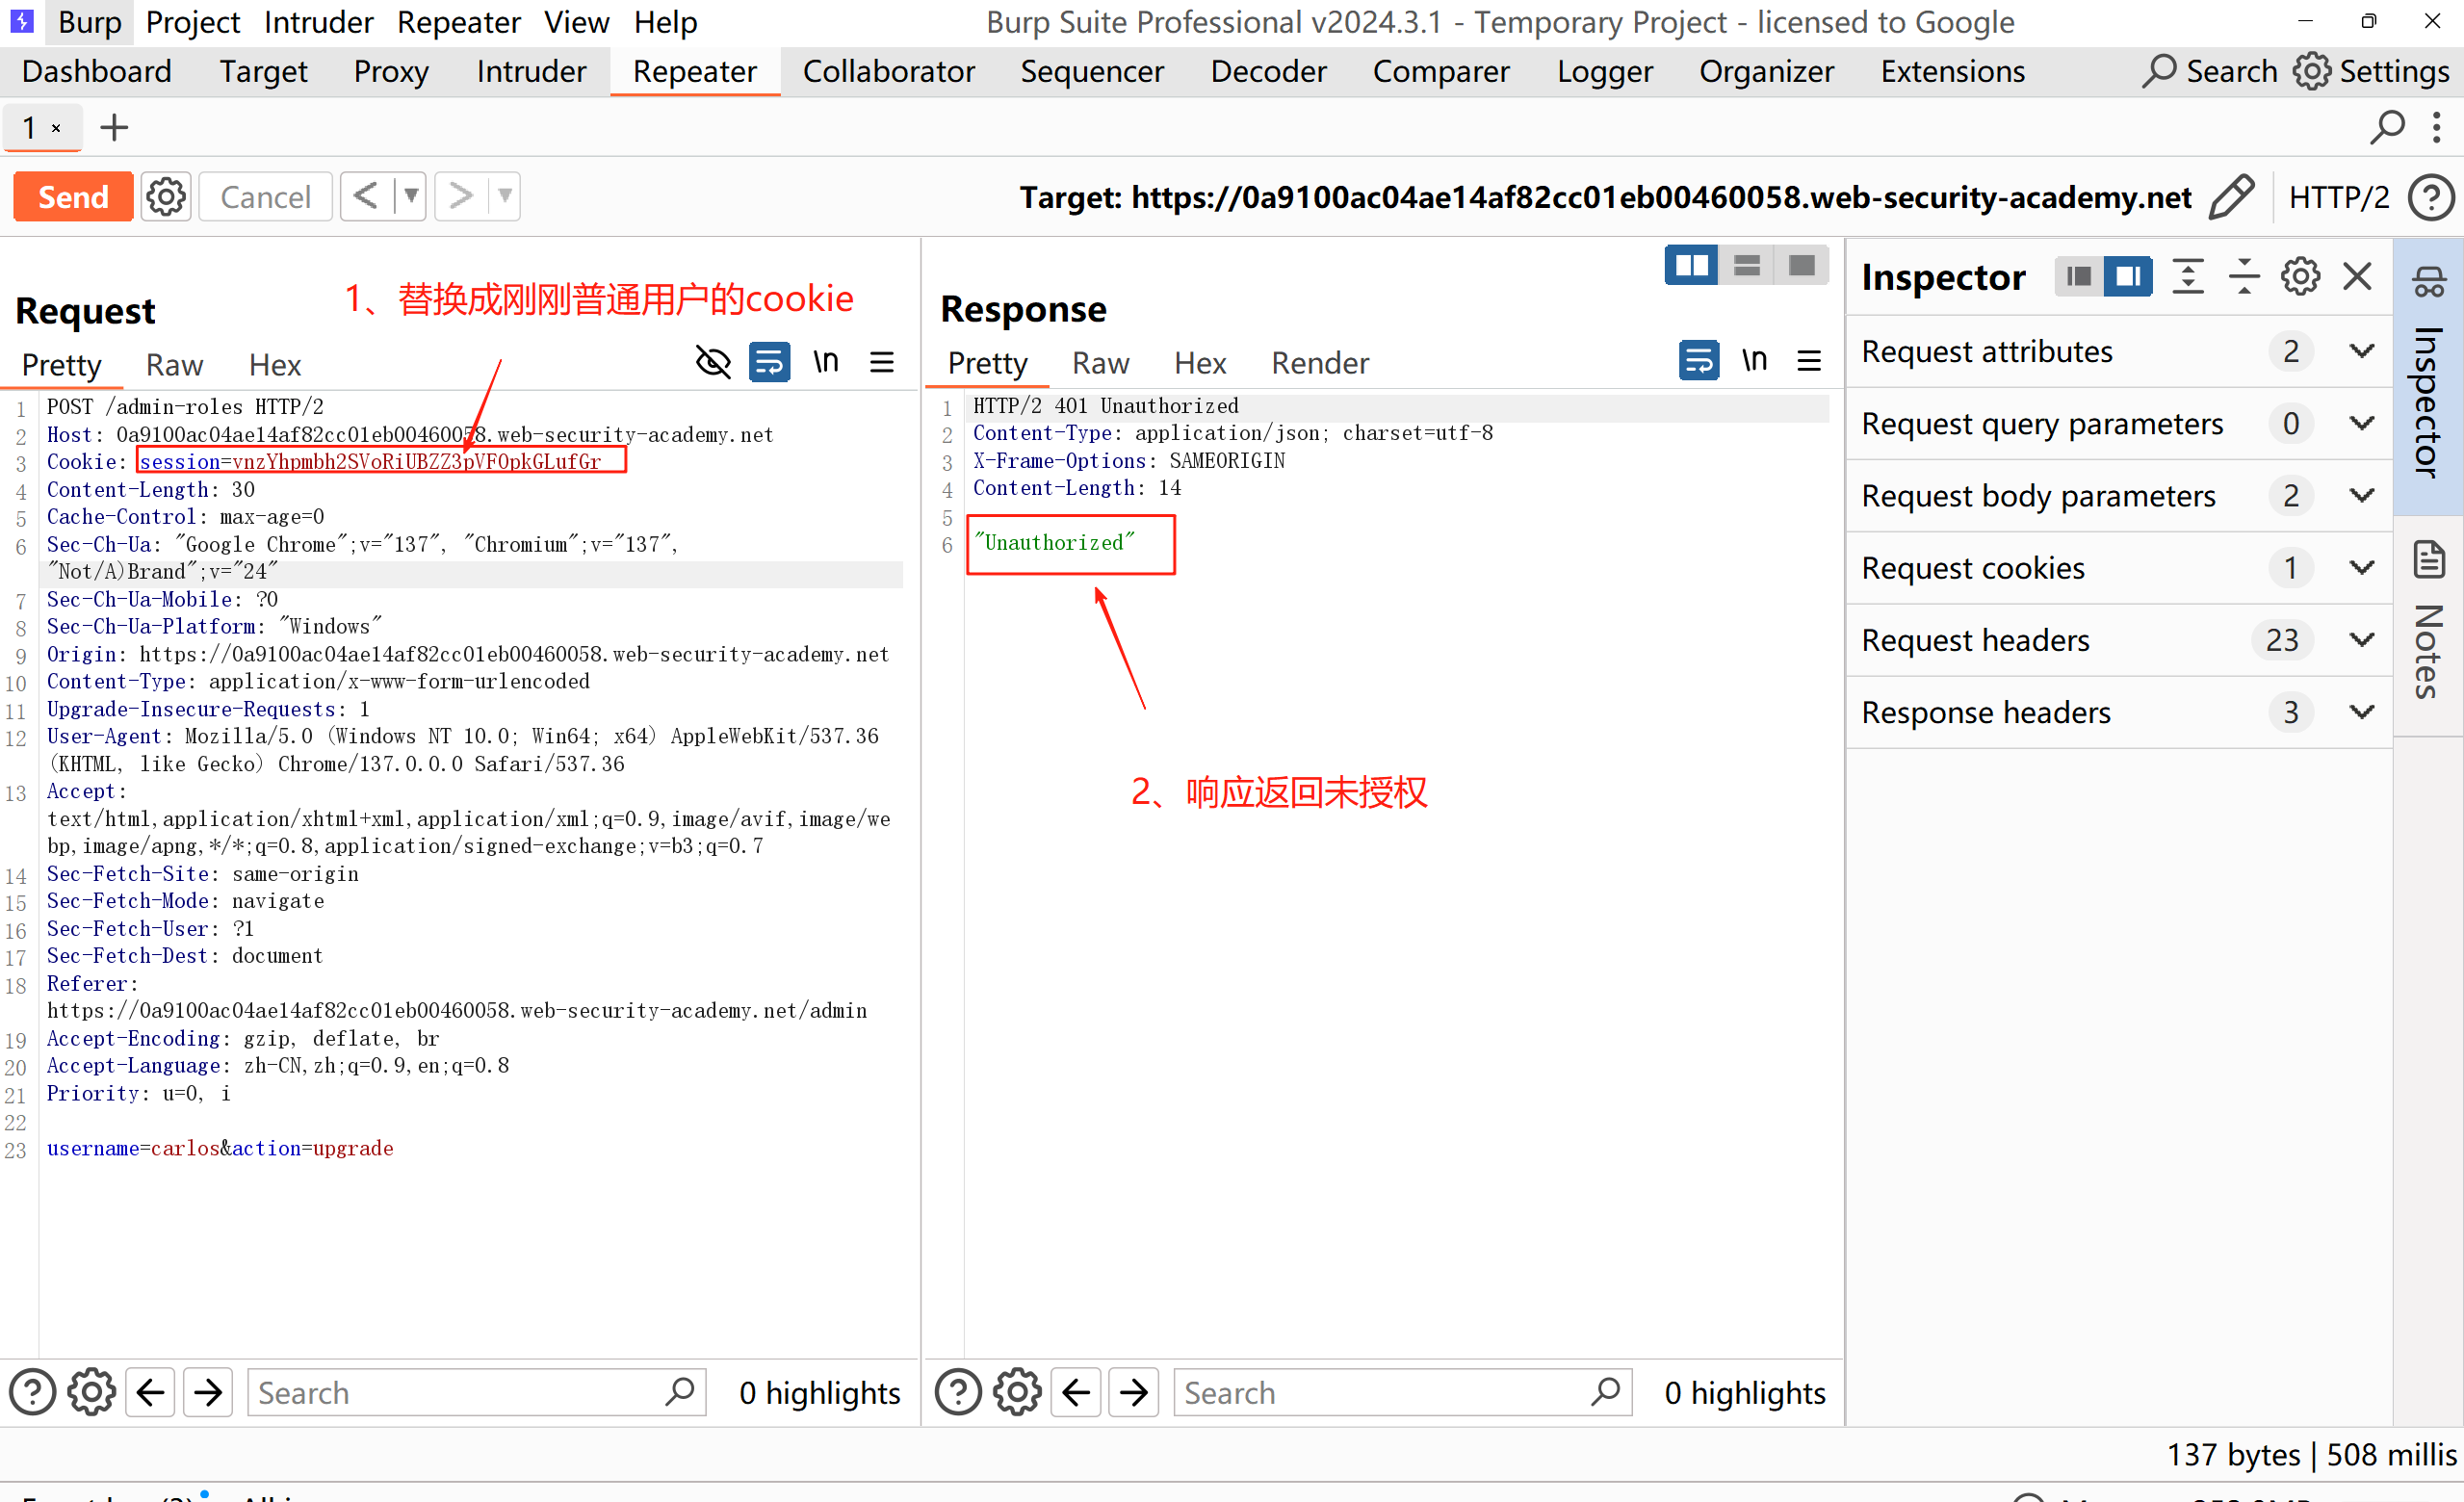Expand Request cookies section
The image size is (2464, 1502).
coord(2362,568)
